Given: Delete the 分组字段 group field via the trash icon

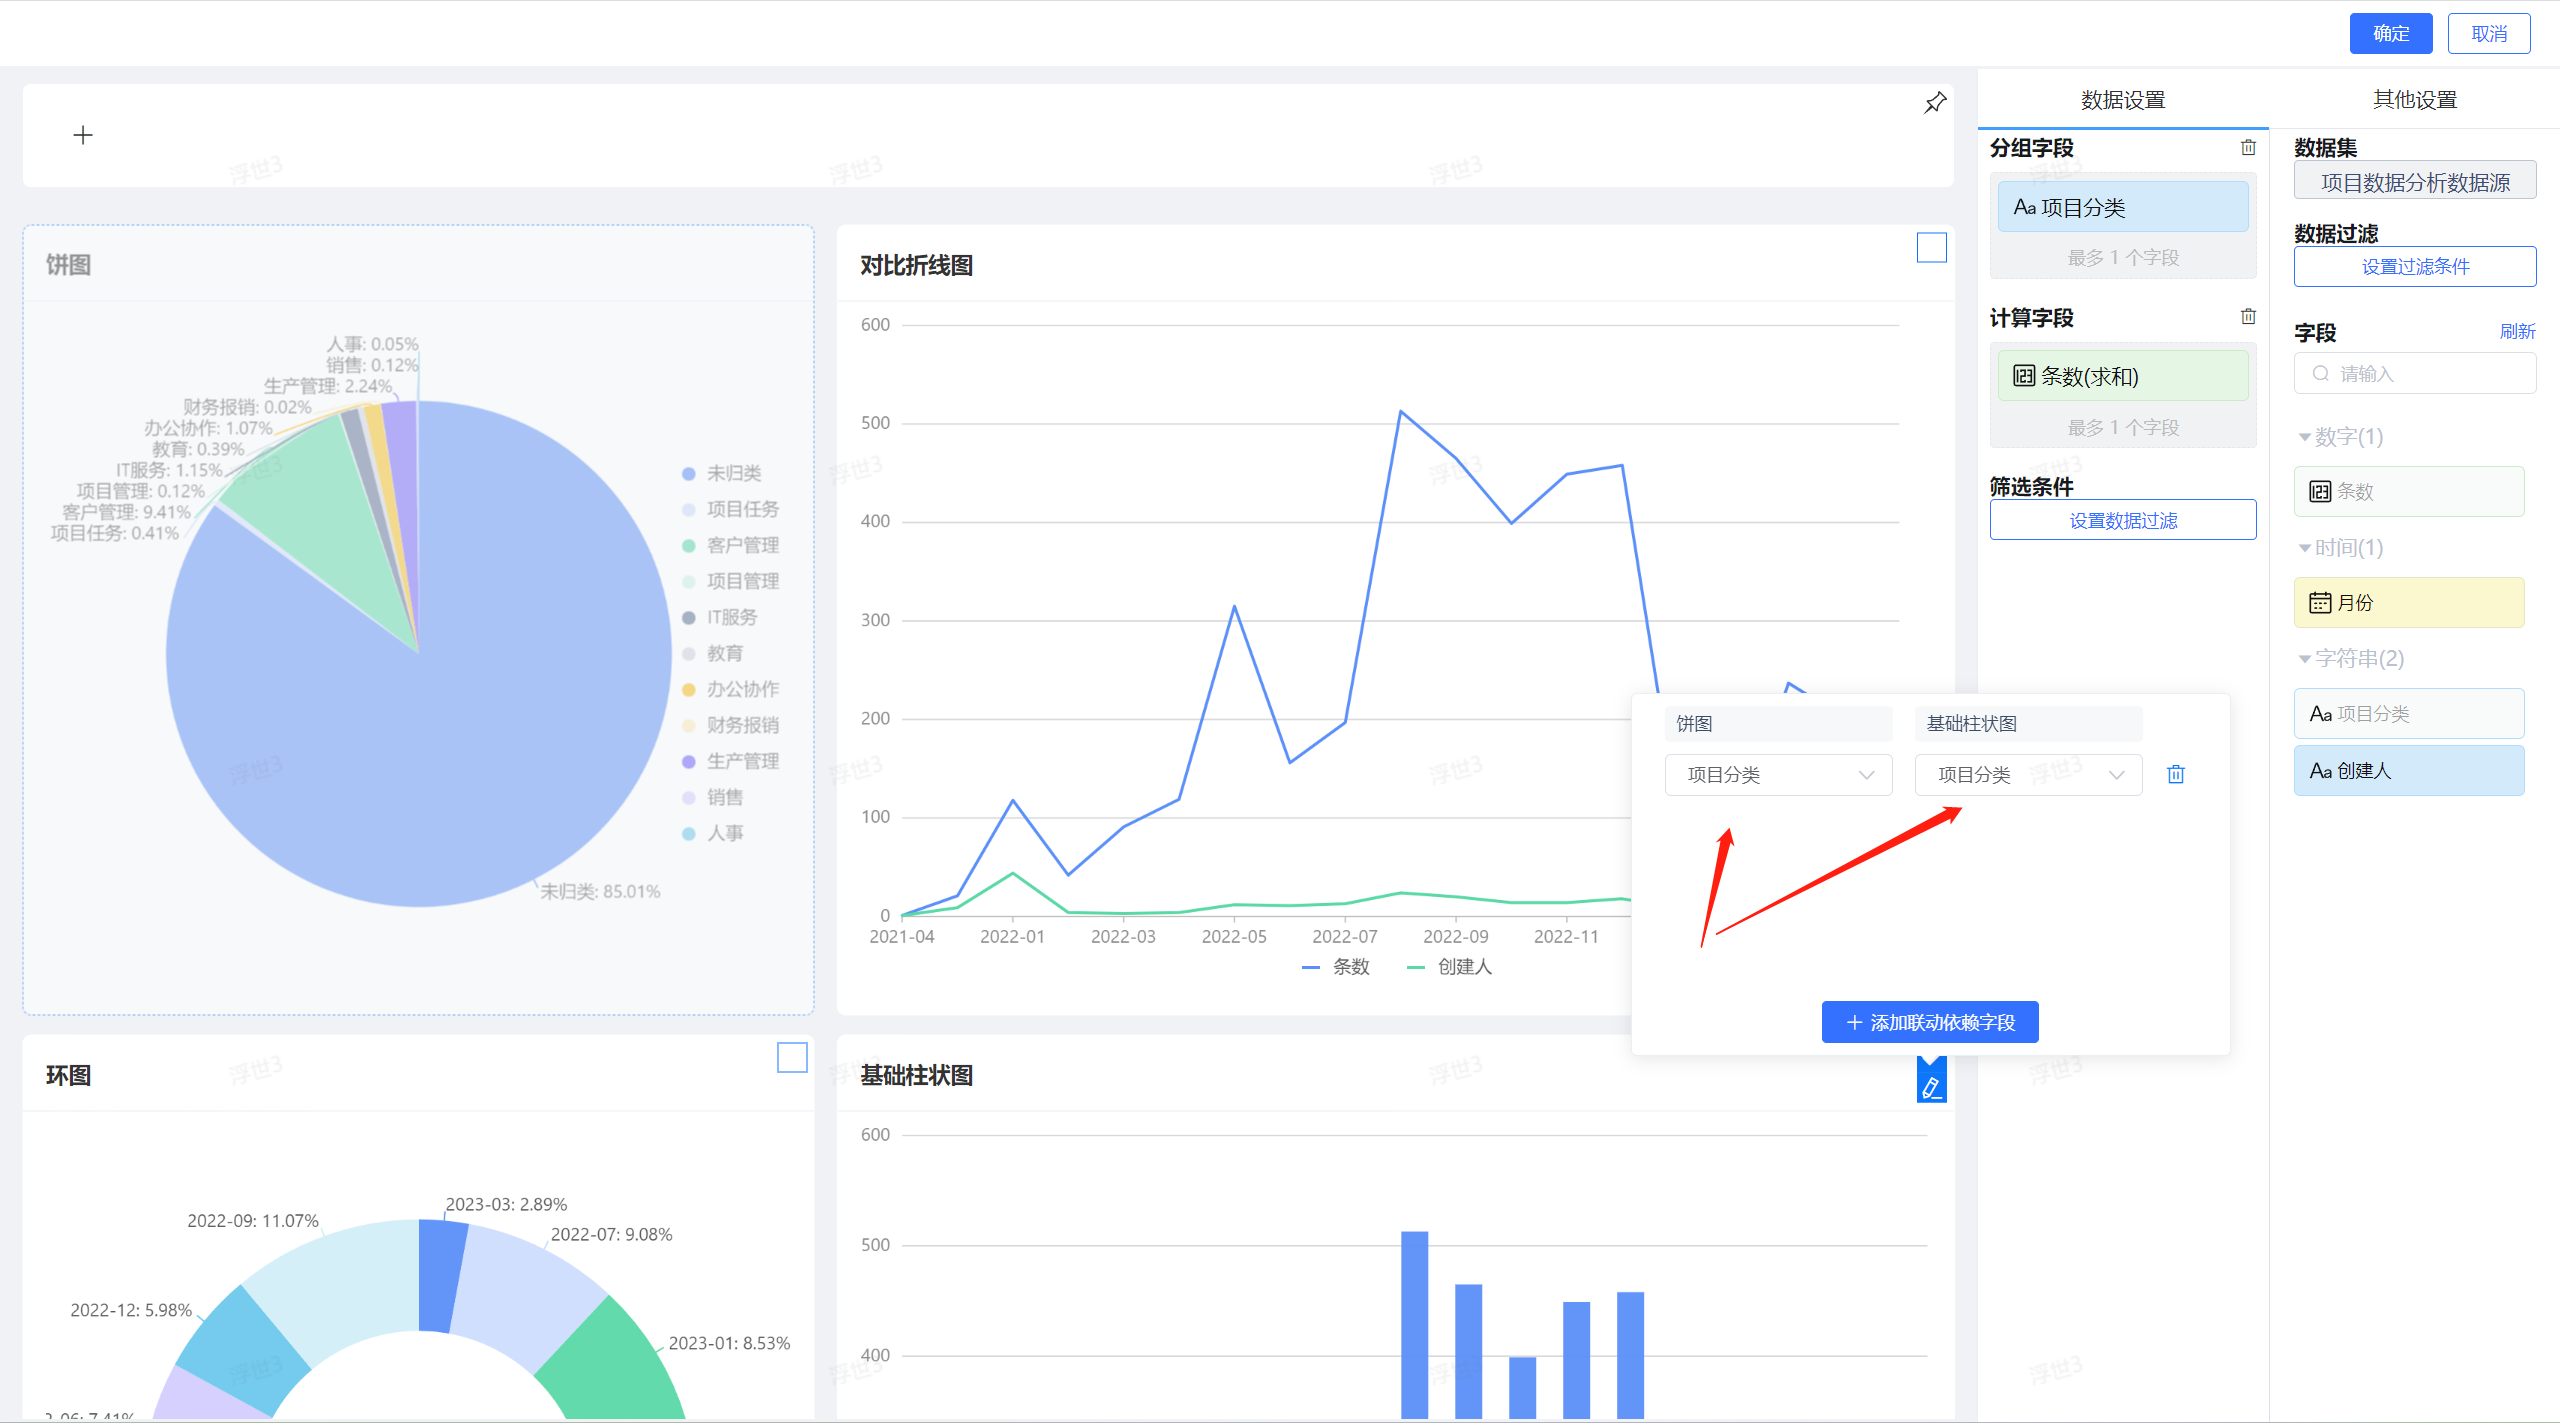Looking at the screenshot, I should tap(2248, 148).
